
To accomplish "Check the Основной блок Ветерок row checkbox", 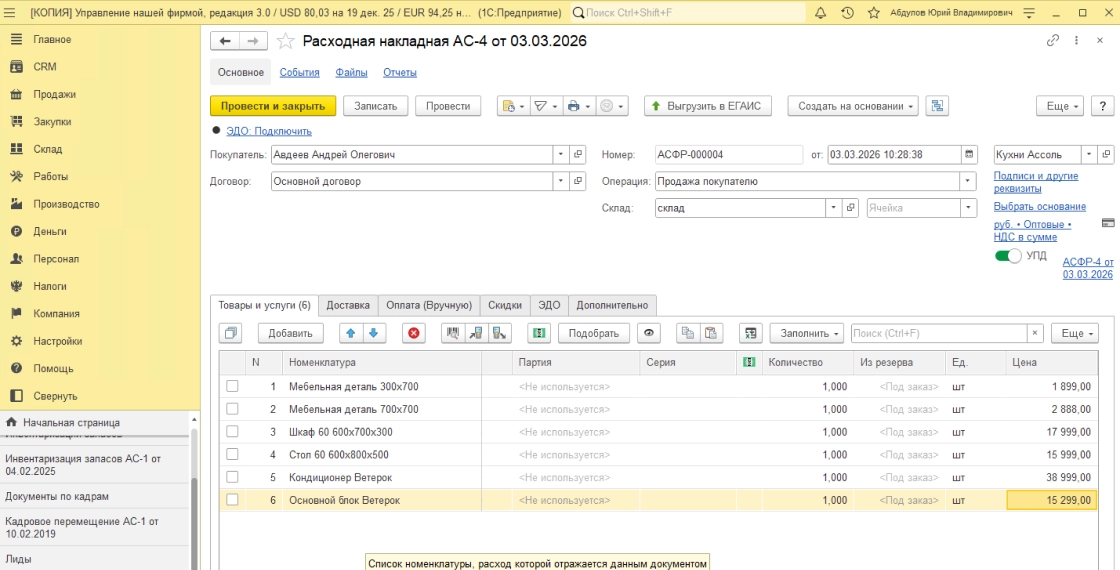I will pos(232,500).
